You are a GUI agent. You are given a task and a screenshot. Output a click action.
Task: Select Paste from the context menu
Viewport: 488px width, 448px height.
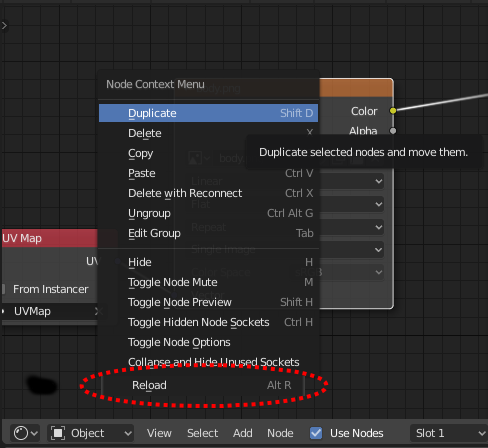click(208, 173)
